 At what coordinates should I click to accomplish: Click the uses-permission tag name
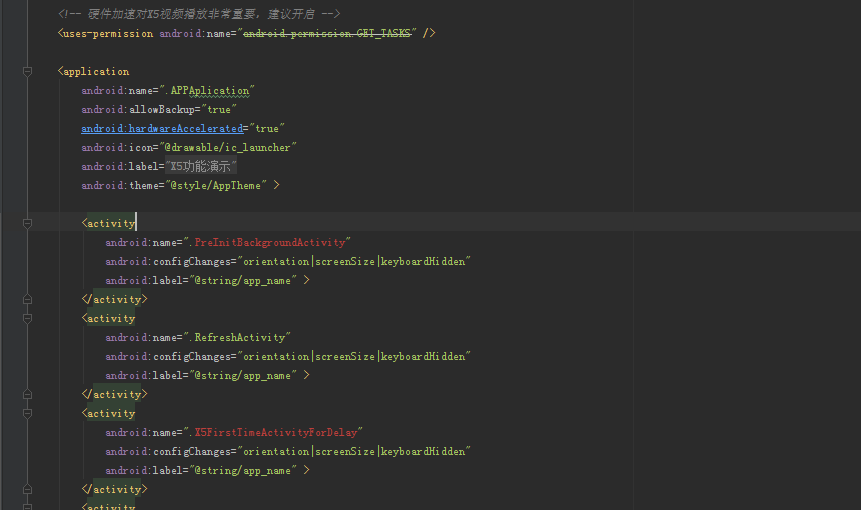click(x=108, y=33)
